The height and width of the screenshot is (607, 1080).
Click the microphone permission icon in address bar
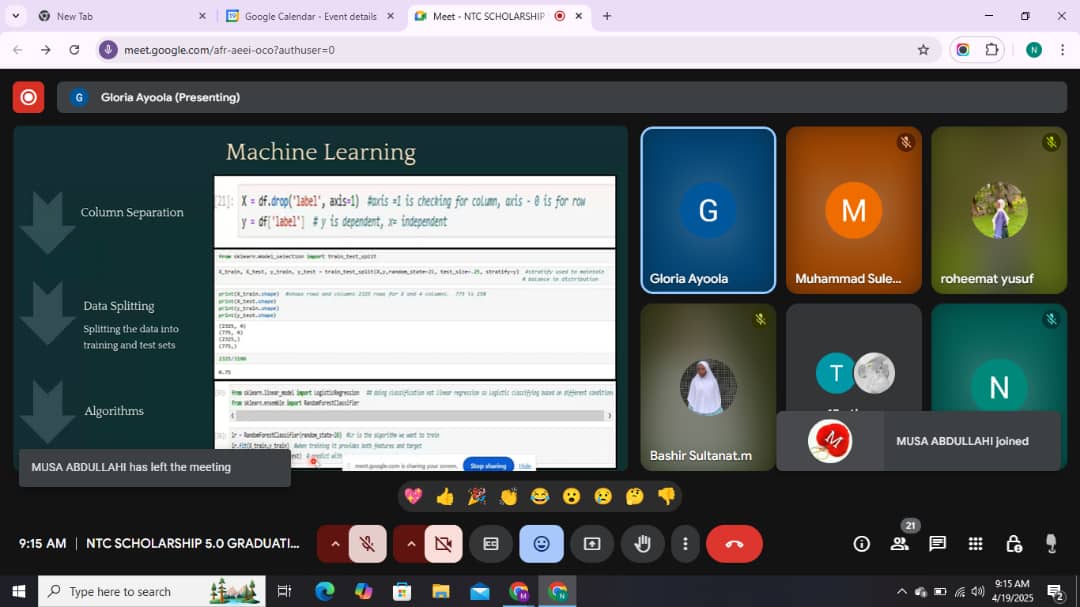point(108,50)
